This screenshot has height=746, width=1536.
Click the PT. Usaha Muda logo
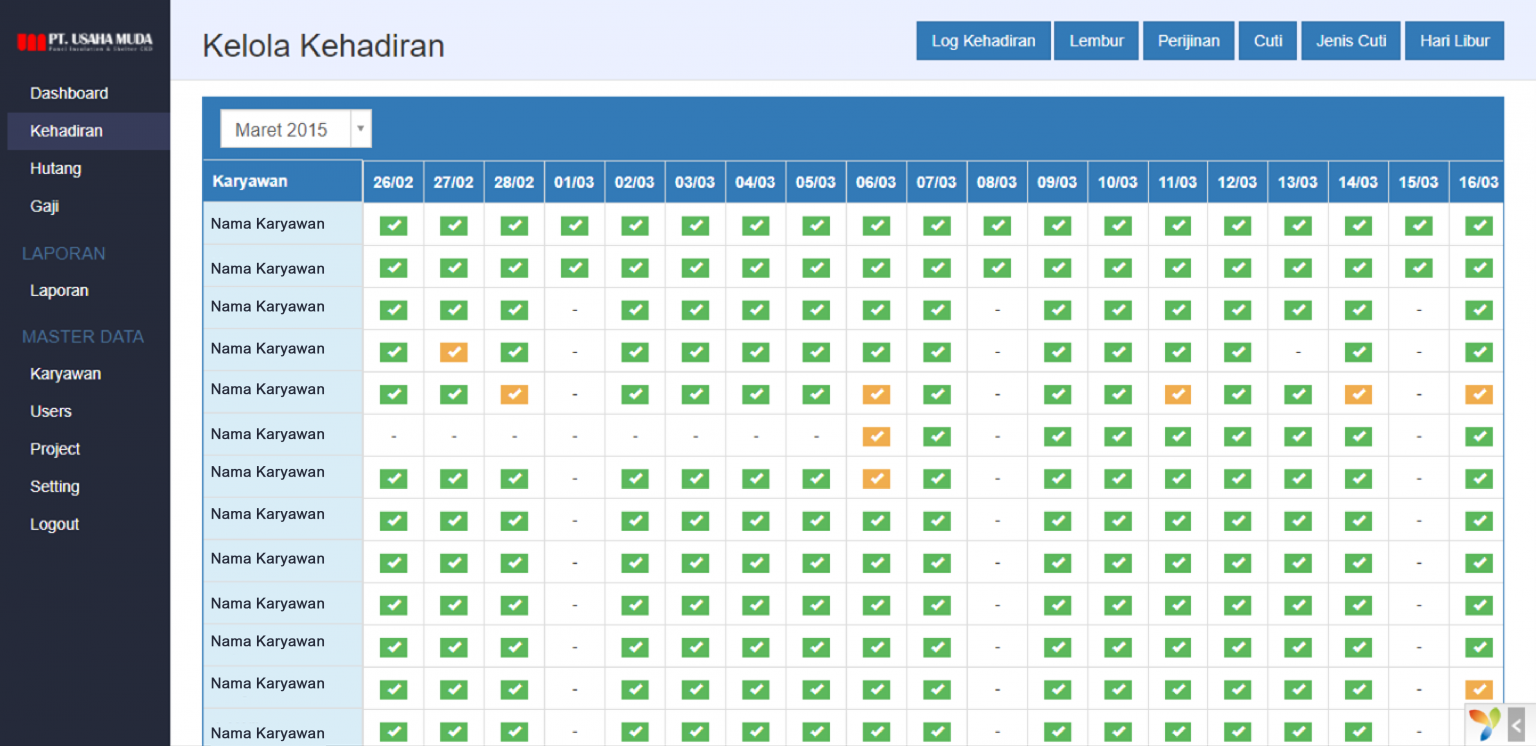(x=85, y=42)
